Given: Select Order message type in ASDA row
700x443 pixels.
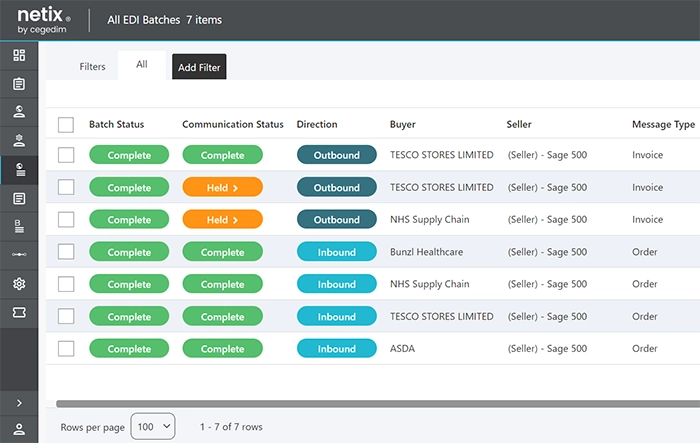Looking at the screenshot, I should [645, 348].
